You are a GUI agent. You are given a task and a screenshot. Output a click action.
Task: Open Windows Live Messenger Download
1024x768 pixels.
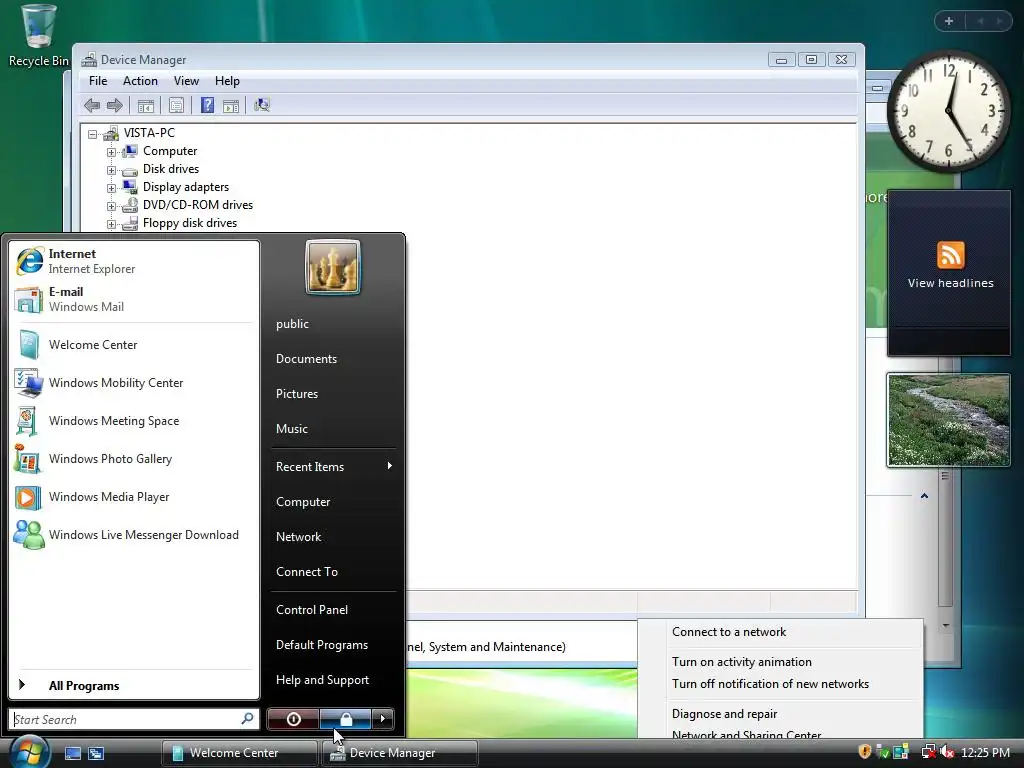134,535
